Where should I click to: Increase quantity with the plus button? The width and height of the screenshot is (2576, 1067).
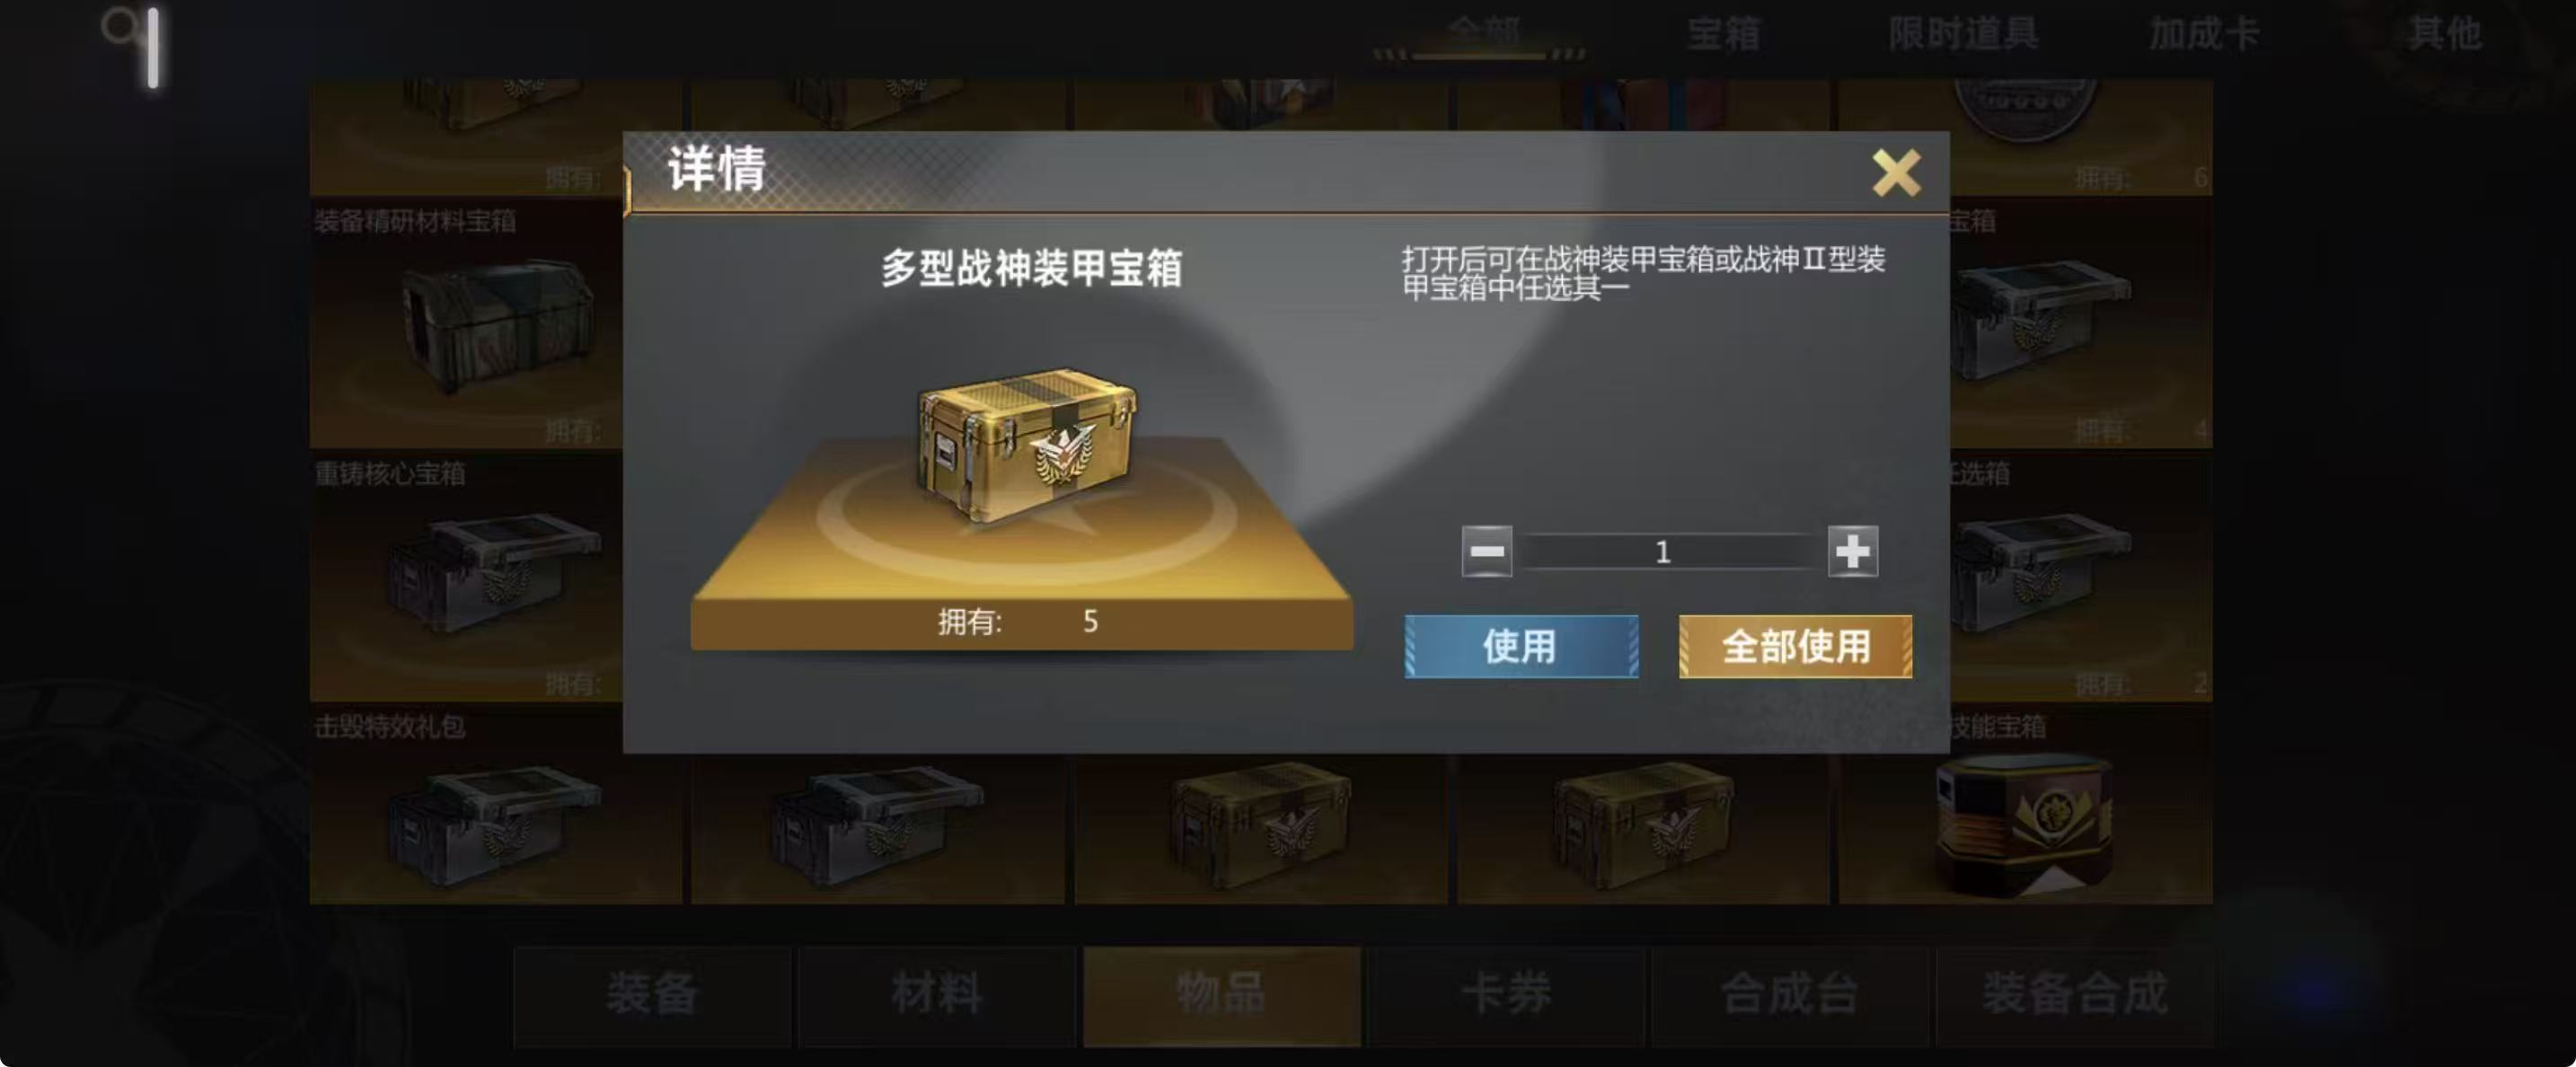[1852, 551]
